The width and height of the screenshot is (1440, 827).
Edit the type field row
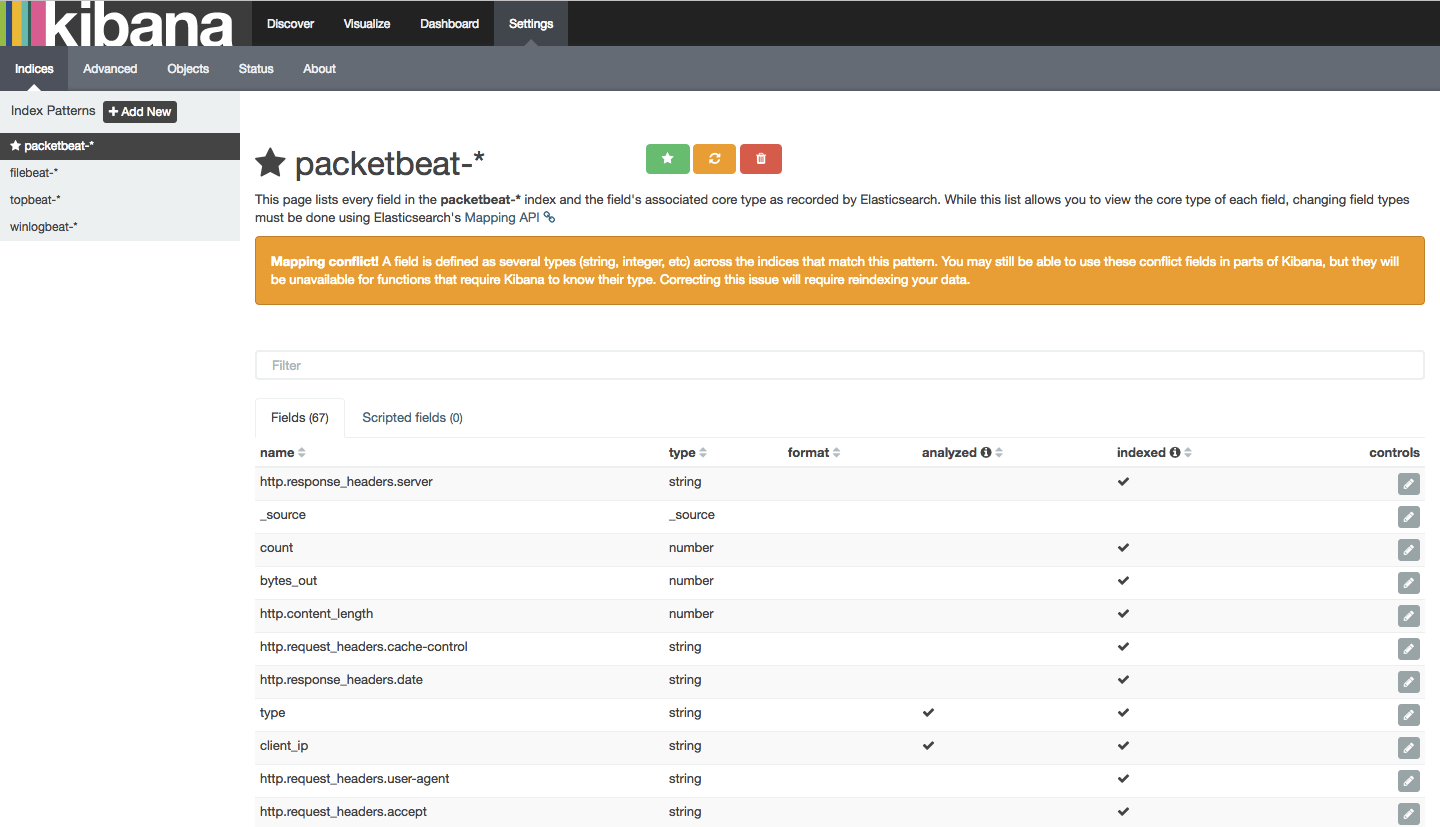[1408, 715]
